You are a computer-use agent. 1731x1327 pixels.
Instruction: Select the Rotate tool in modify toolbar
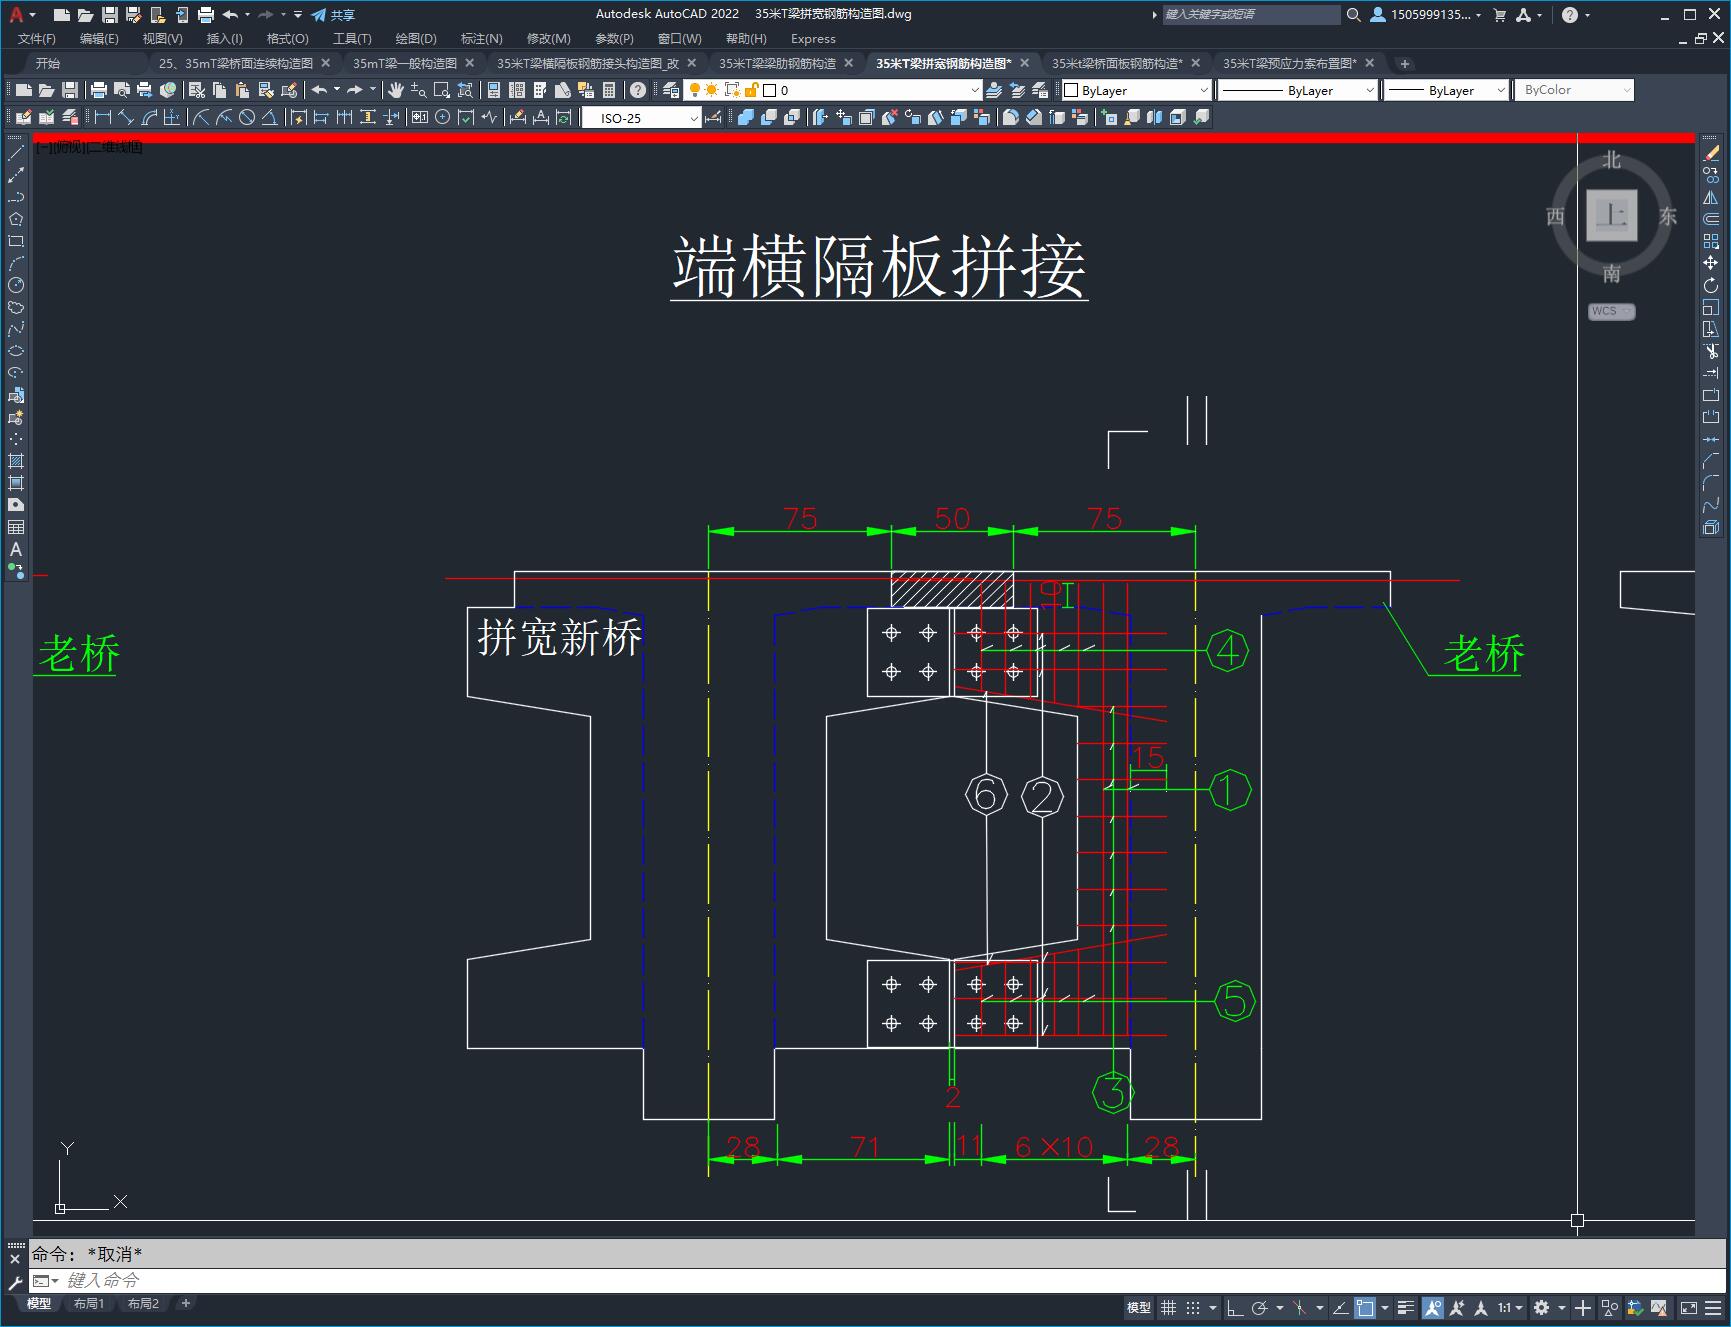tap(1711, 285)
